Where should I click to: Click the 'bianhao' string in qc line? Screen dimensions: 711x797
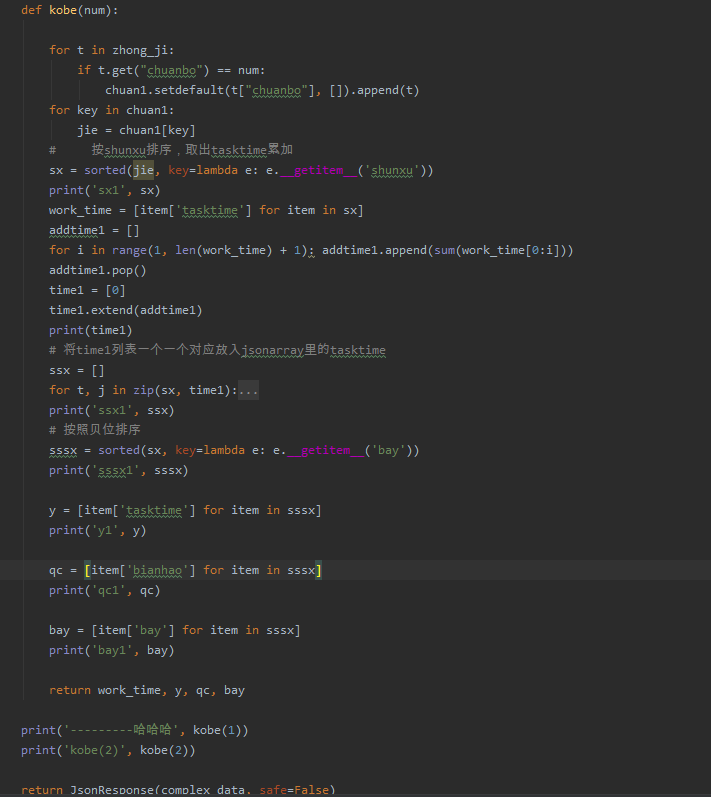pos(158,570)
